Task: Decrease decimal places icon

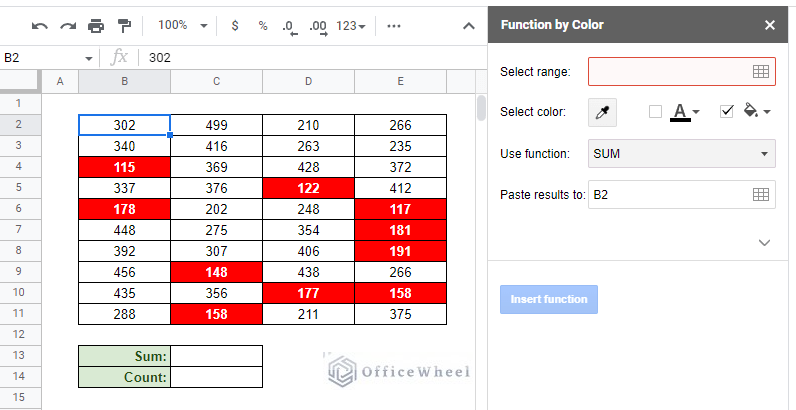Action: (x=290, y=26)
